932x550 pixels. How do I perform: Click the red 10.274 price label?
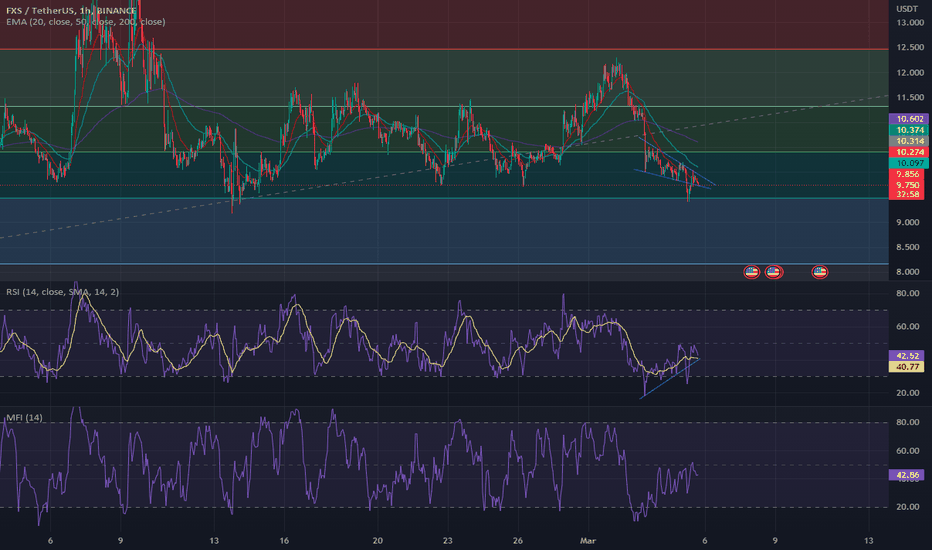coord(909,152)
